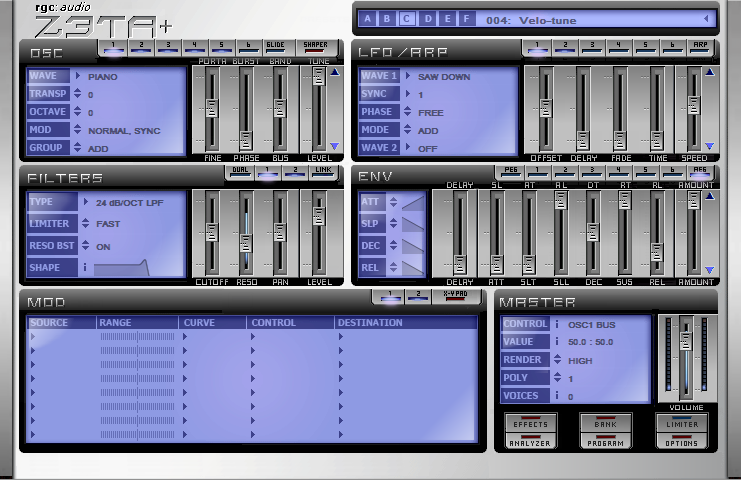Toggle the ARP button in LFO/ARP
Screen dimensions: 741x480
pyautogui.click(x=700, y=48)
